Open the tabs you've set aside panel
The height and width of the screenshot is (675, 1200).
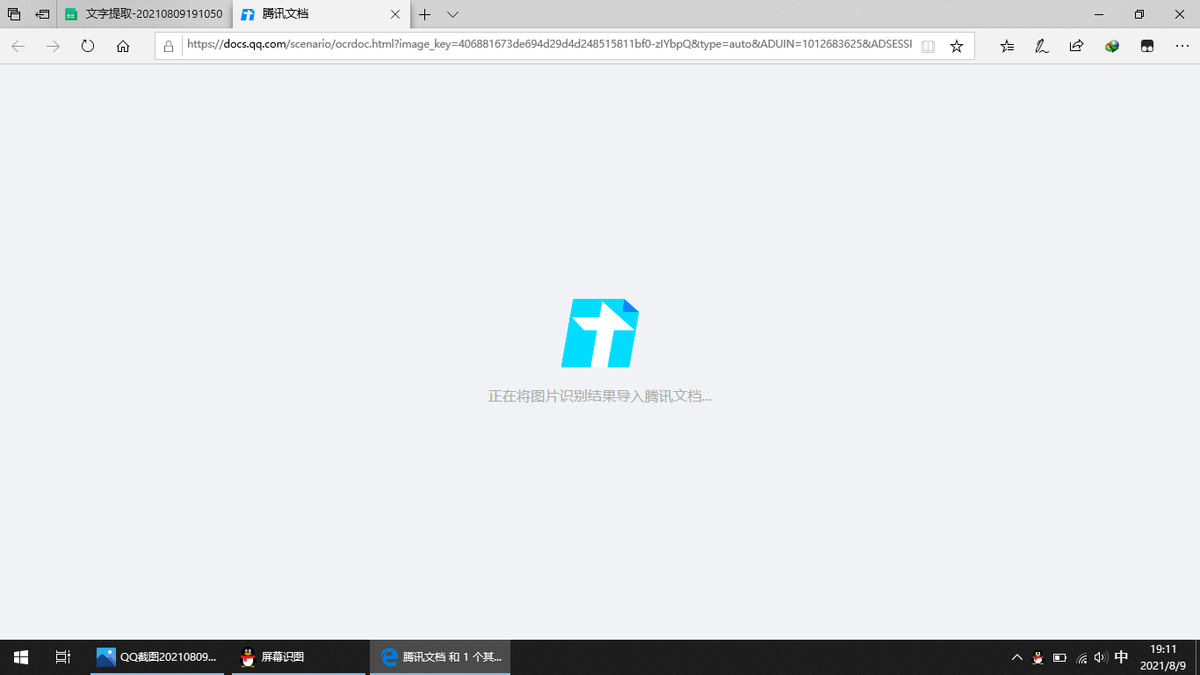point(14,14)
